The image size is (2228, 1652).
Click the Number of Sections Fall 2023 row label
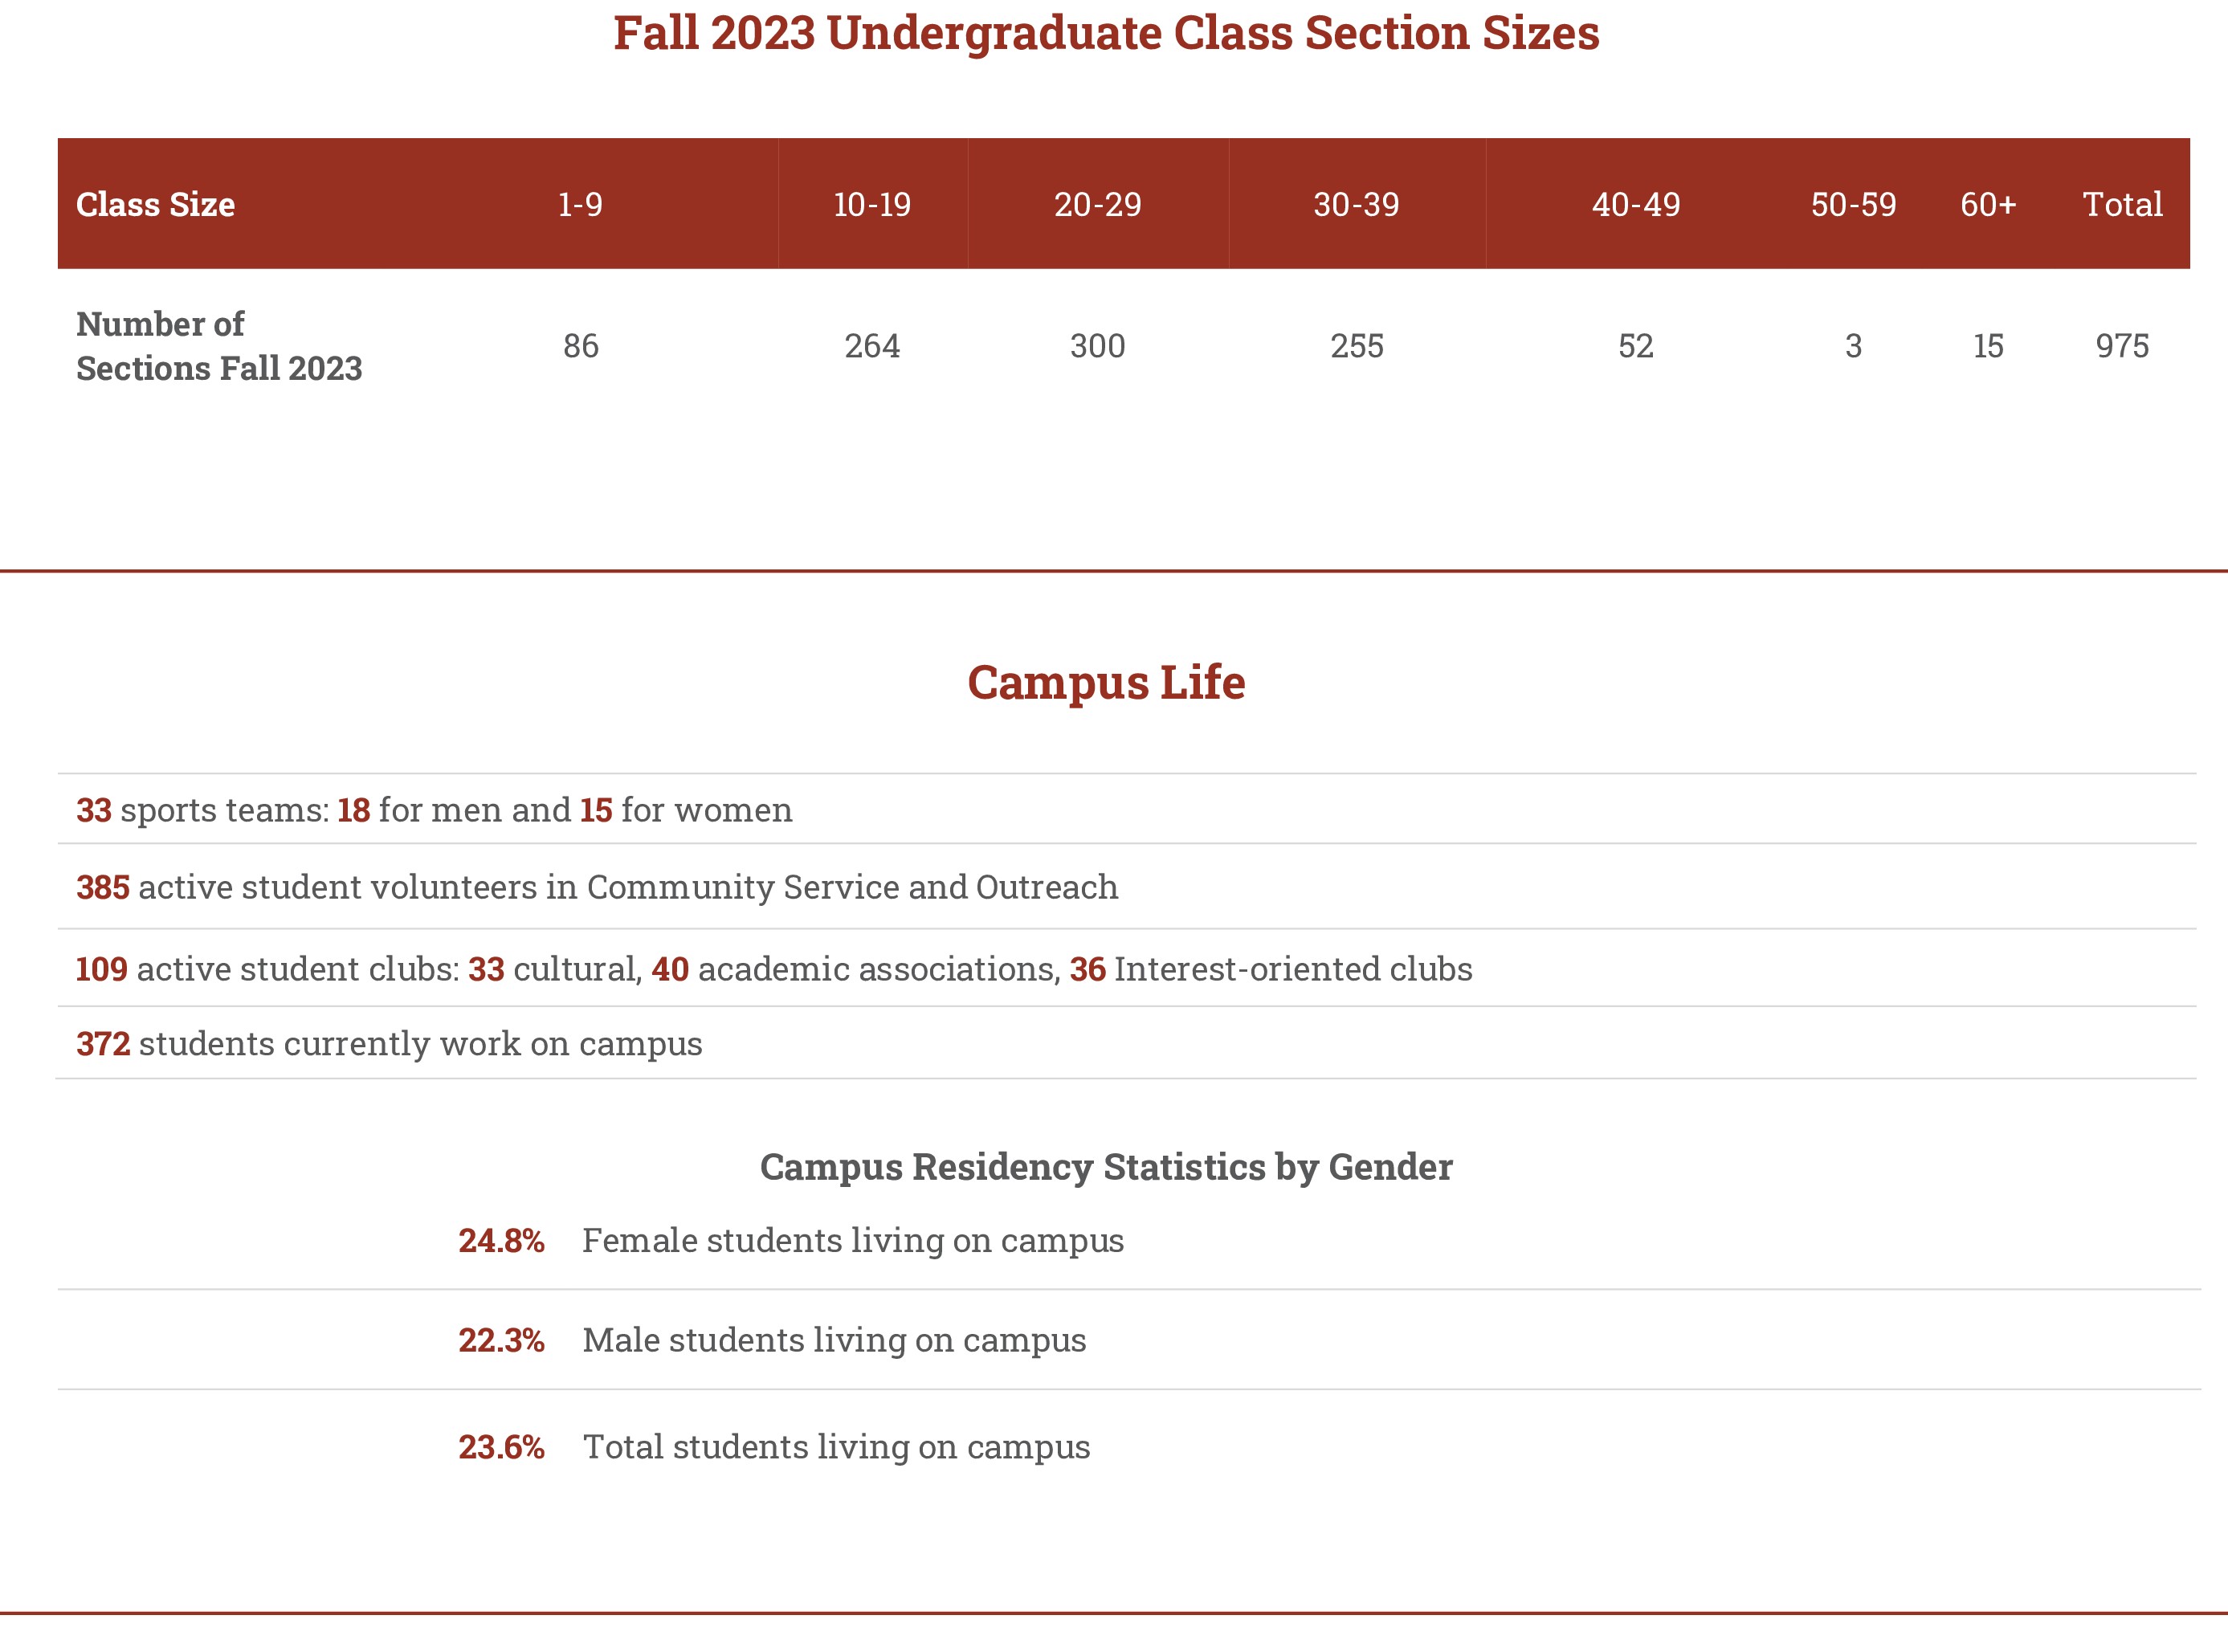point(219,346)
